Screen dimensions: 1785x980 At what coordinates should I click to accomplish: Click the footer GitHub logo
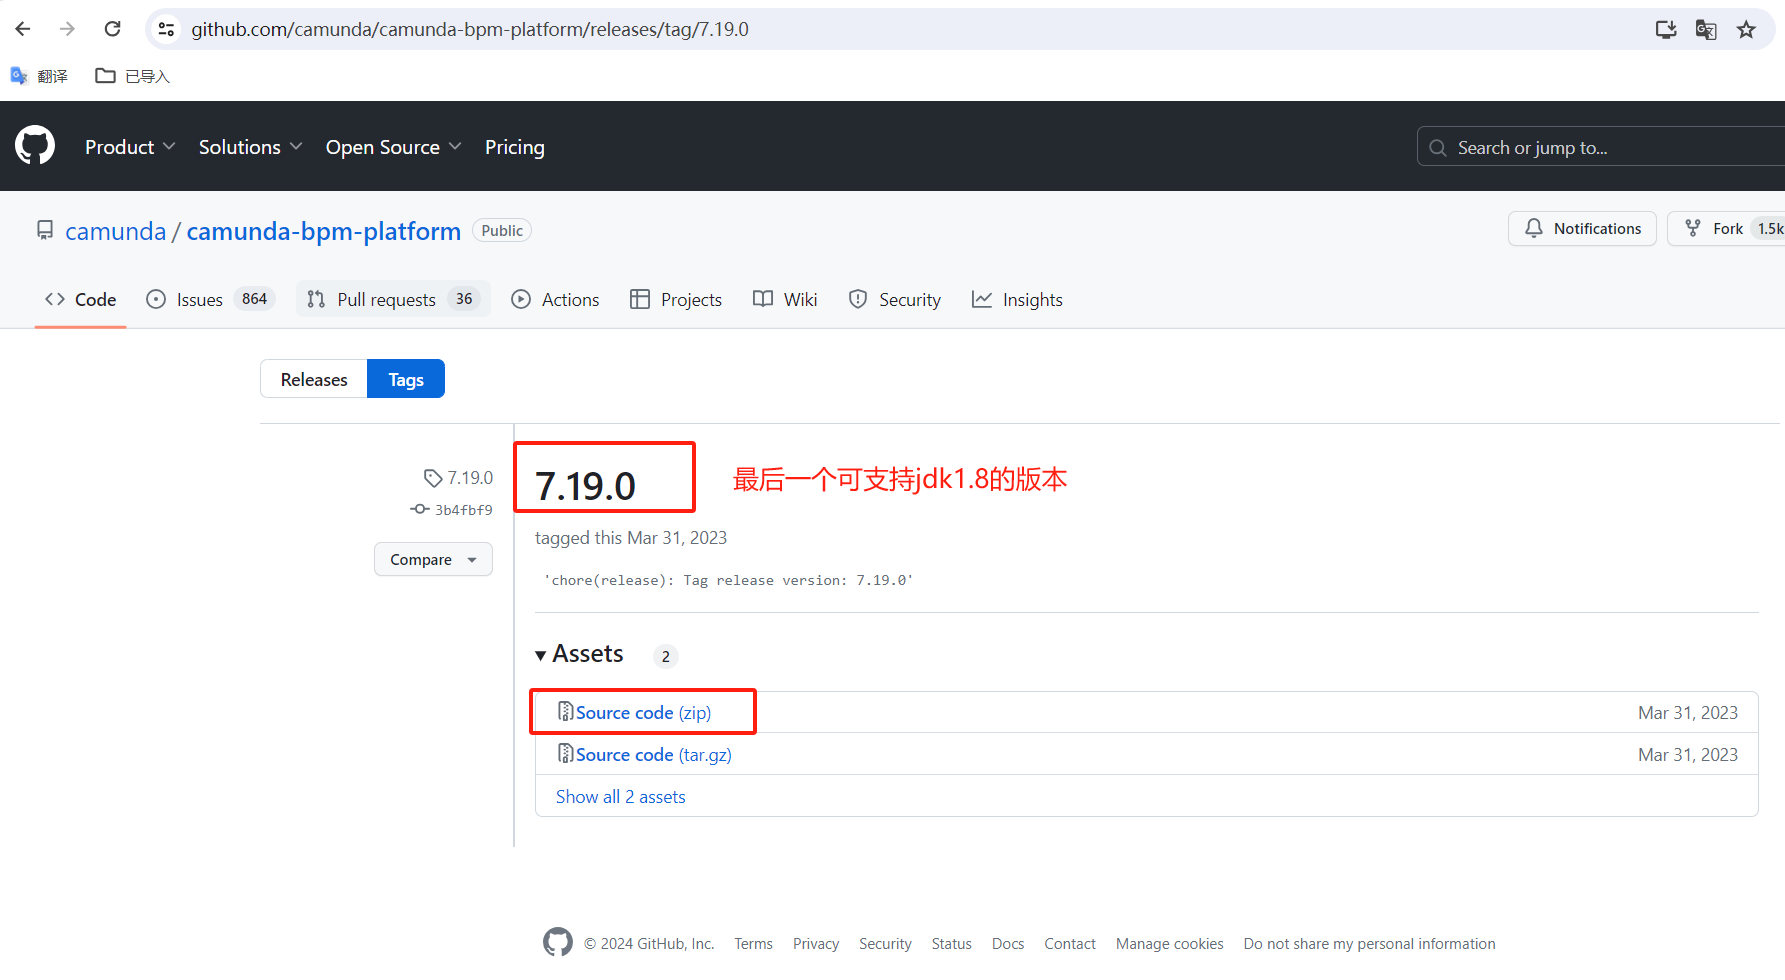pyautogui.click(x=558, y=942)
